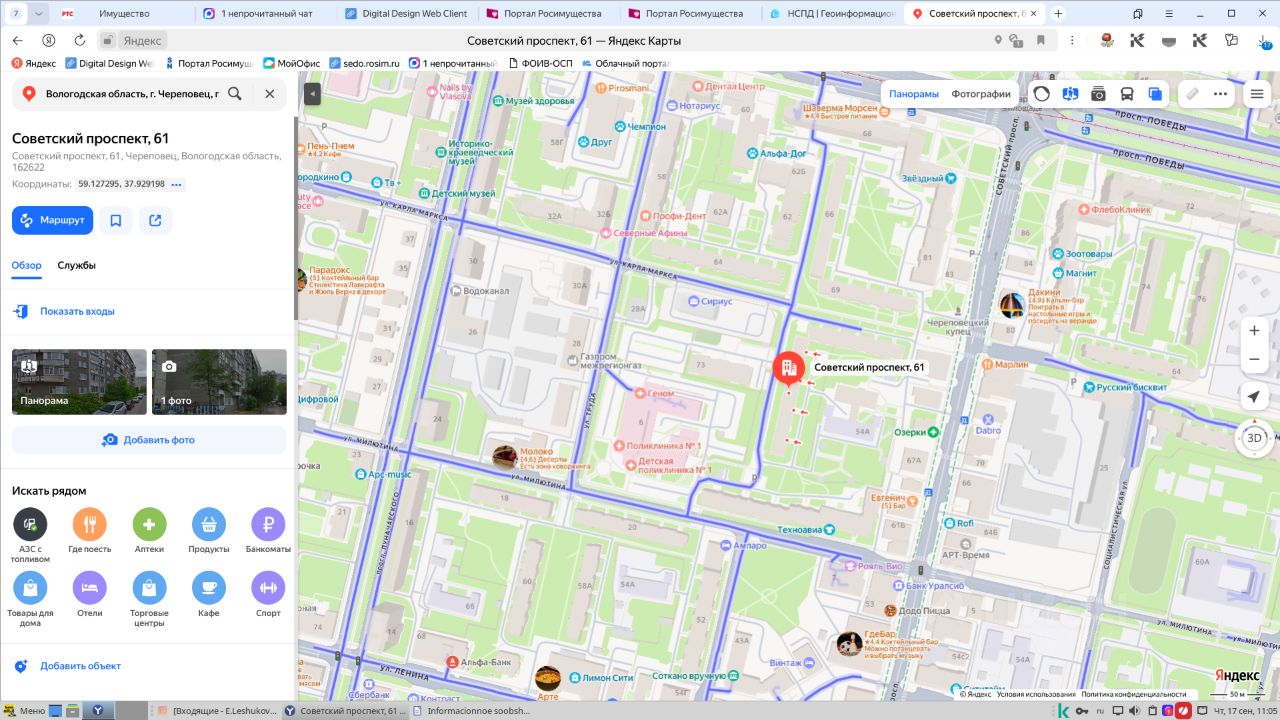Screen dimensions: 1280x720
Task: Click the Маршрут route button
Action: 52,220
